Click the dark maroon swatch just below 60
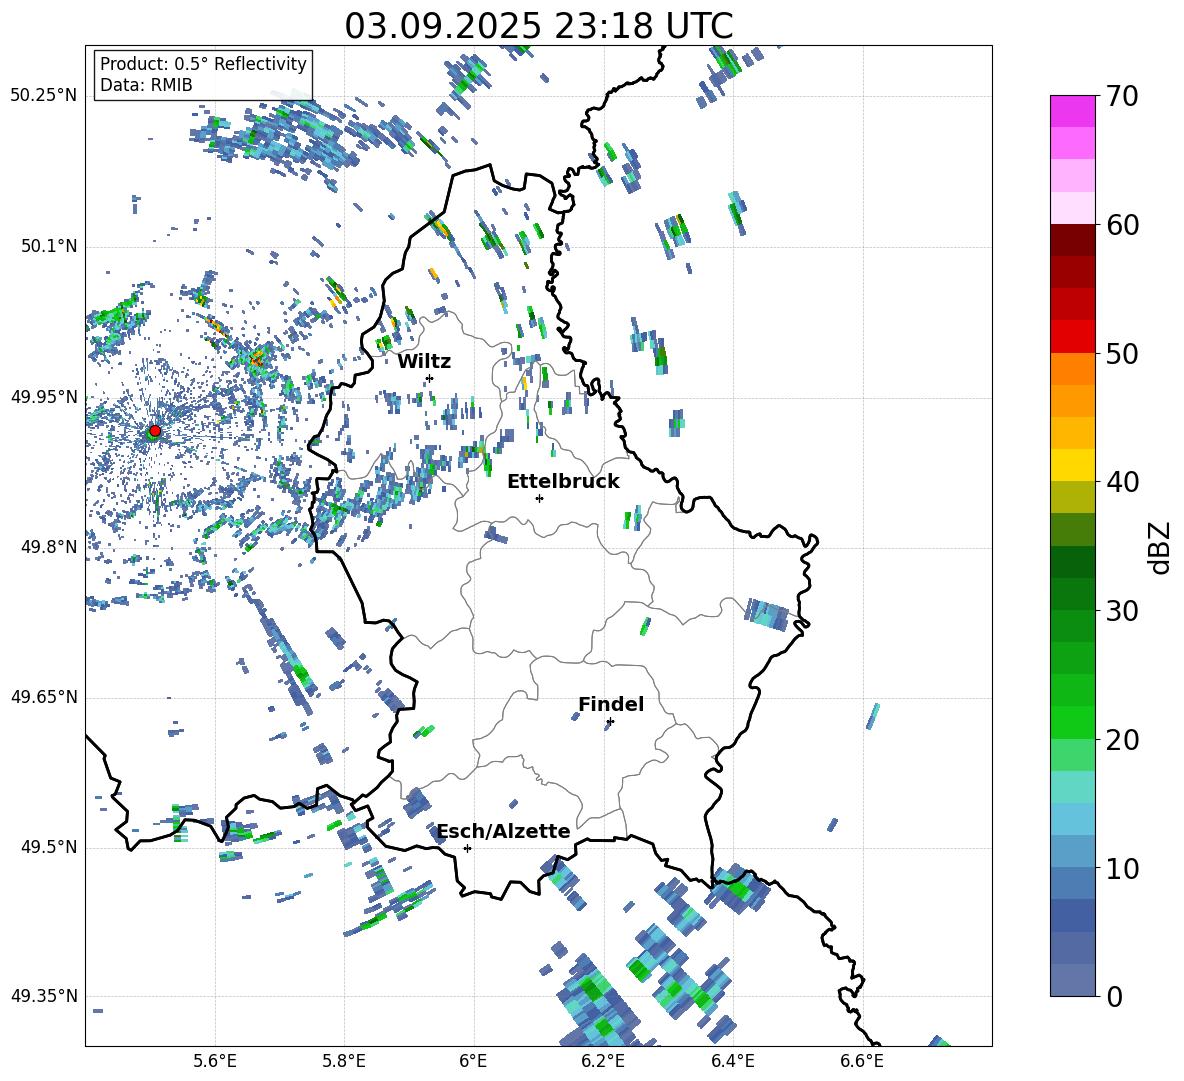Viewport: 1184px width, 1081px height. click(x=1073, y=240)
